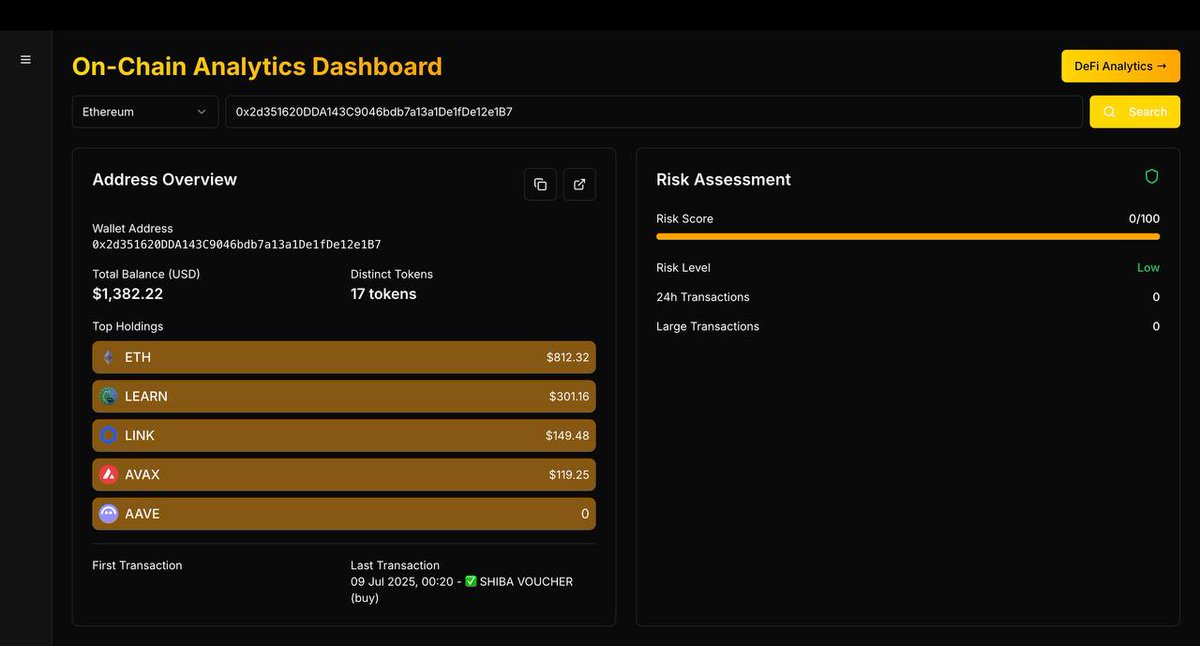
Task: Click the $812.32 ETH value
Action: [x=568, y=357]
